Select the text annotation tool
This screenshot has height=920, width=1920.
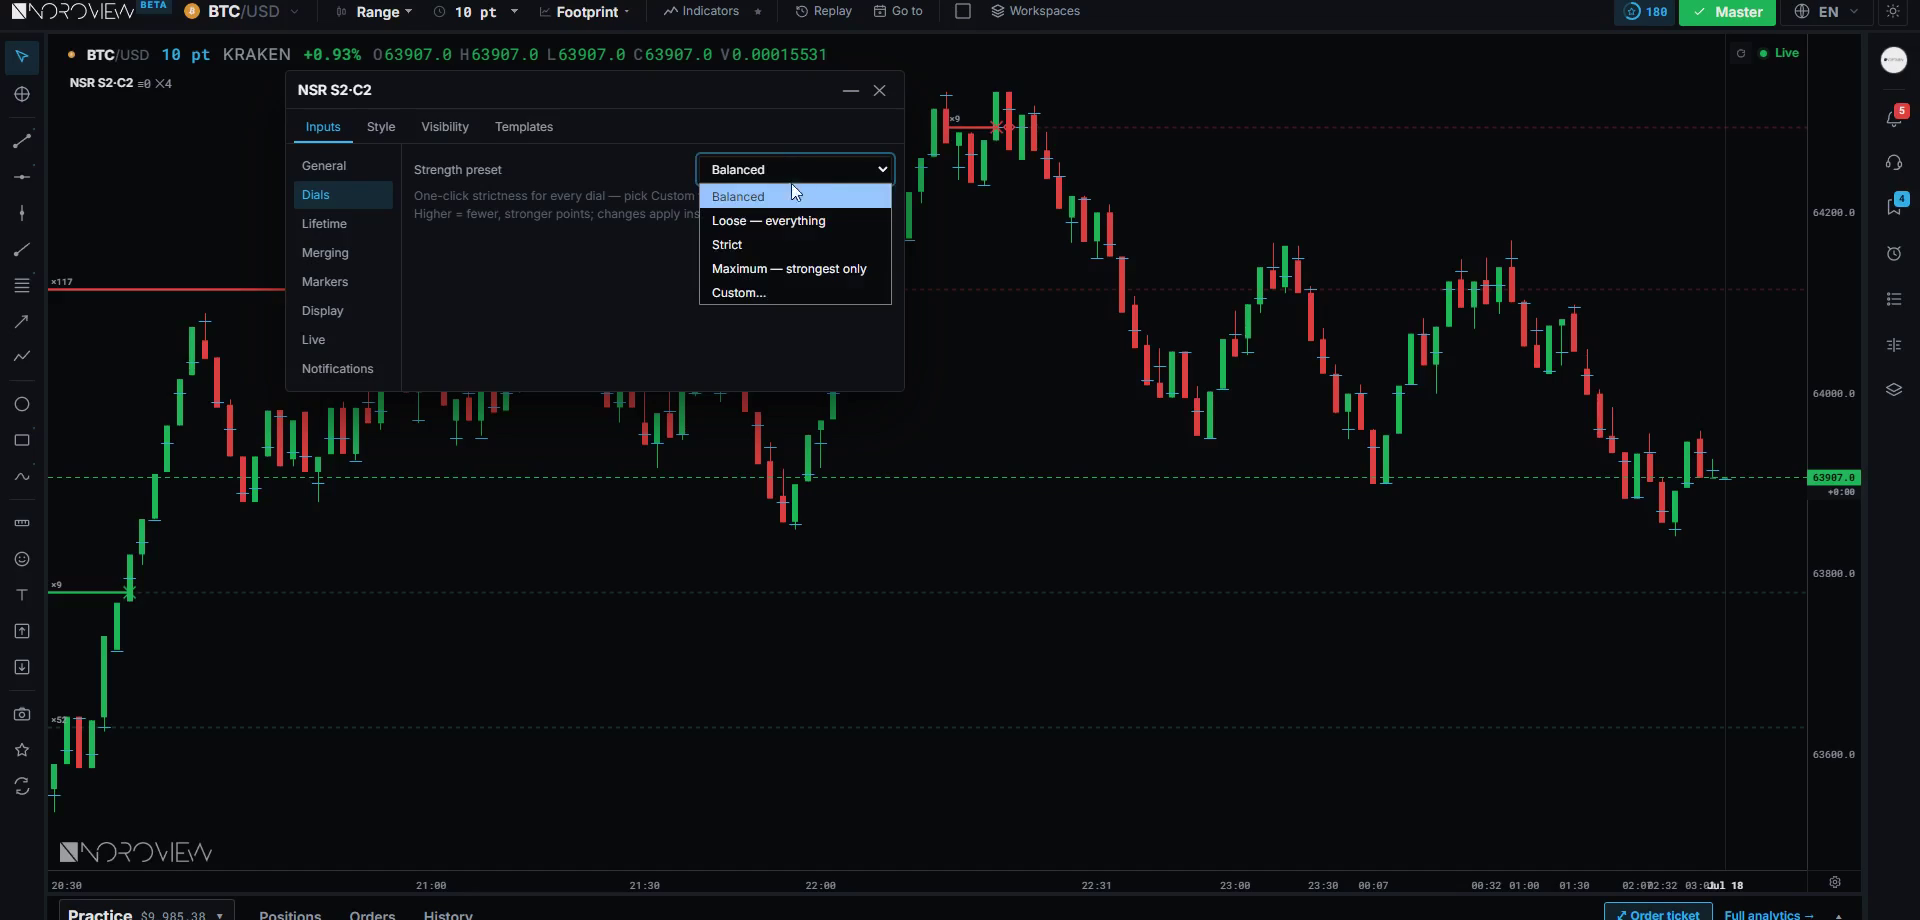pos(22,595)
